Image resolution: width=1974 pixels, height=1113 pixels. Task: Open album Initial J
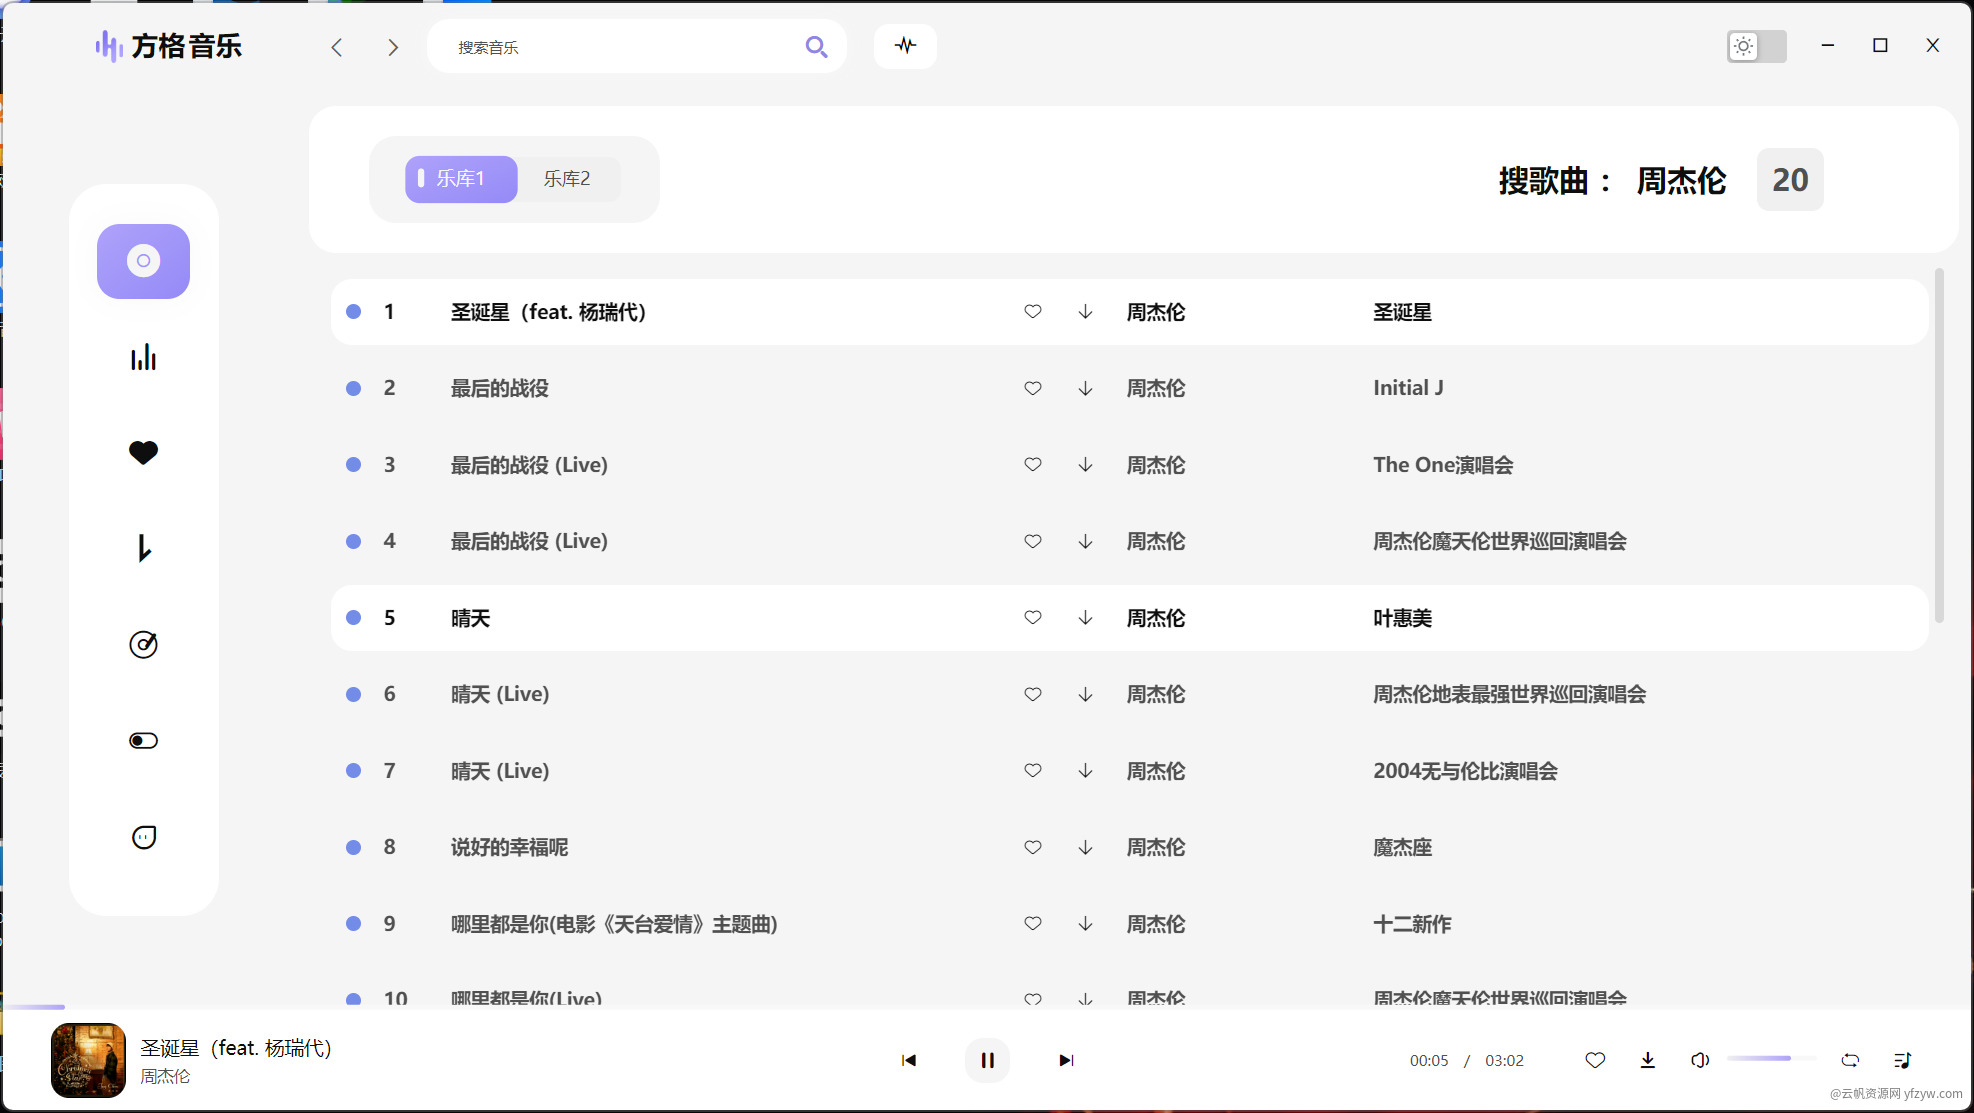coord(1408,388)
